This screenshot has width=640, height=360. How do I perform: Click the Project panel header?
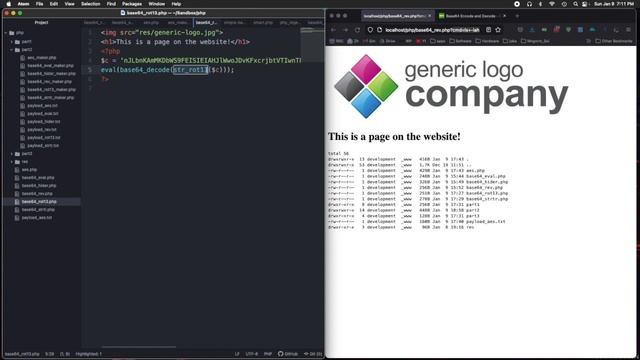point(41,22)
